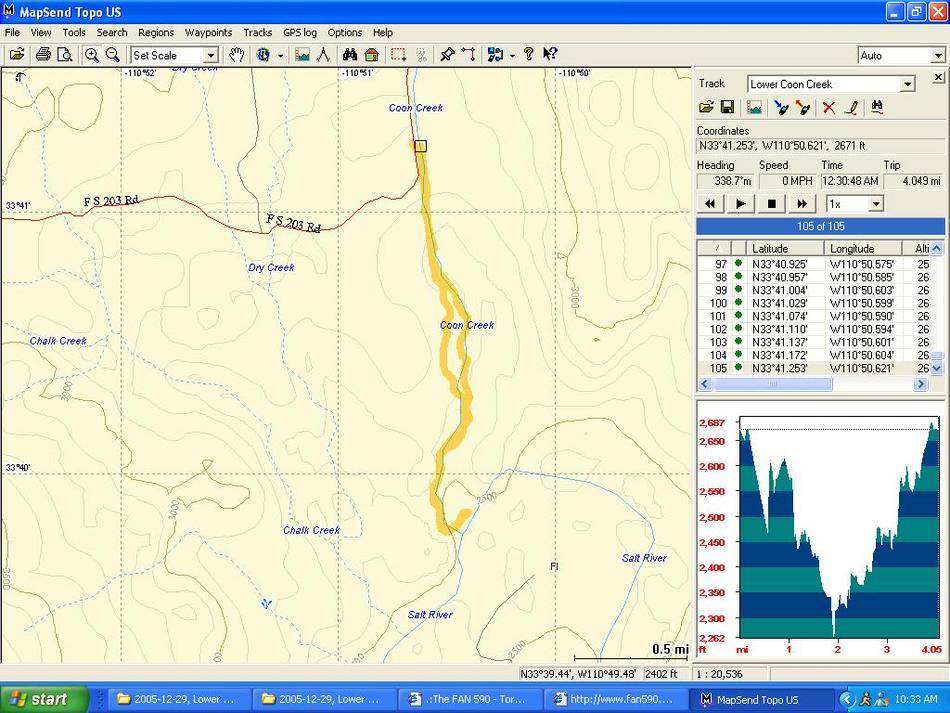950x713 pixels.
Task: Expand the GPS transfer dropdown arrow
Action: pos(512,56)
